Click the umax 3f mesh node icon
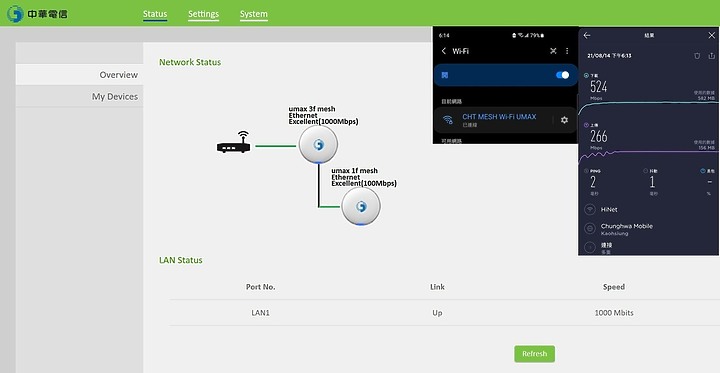This screenshot has width=720, height=373. tap(318, 145)
